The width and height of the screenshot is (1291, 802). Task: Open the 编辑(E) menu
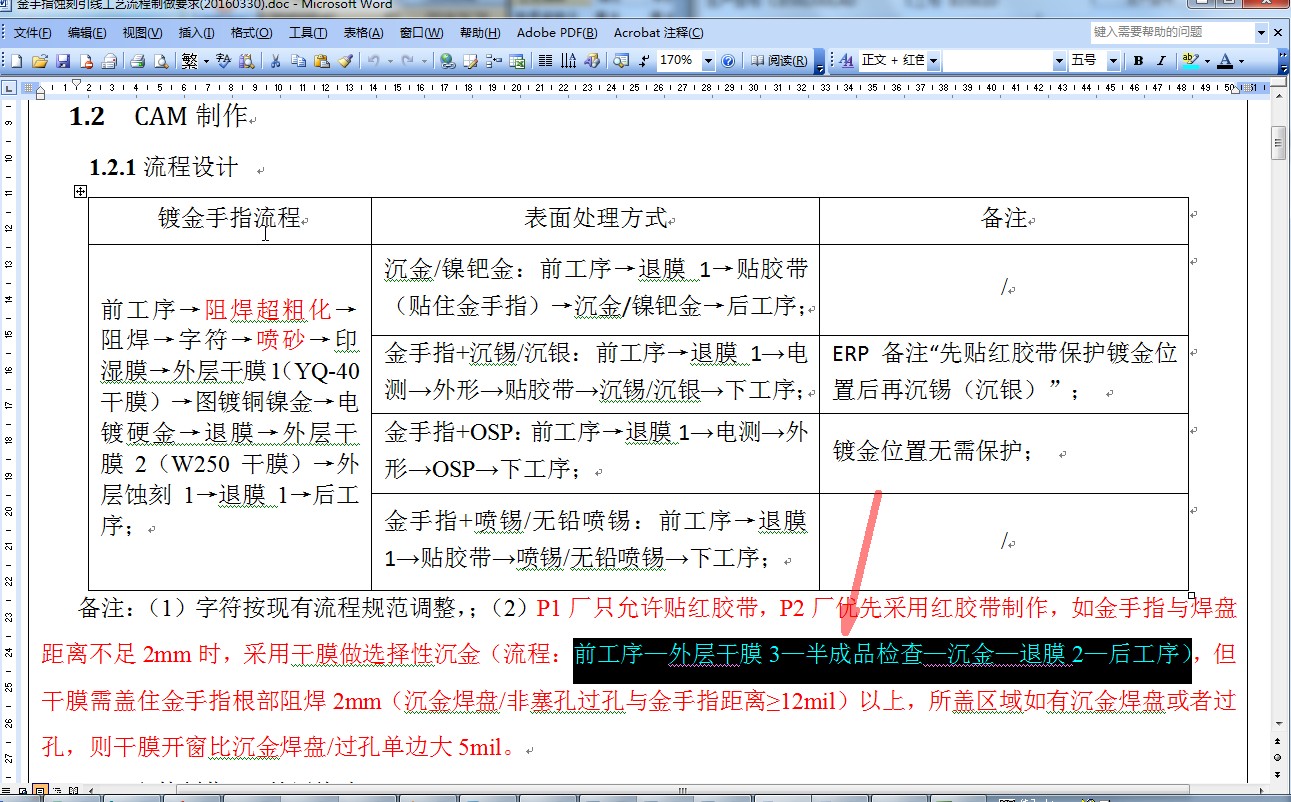(x=88, y=33)
